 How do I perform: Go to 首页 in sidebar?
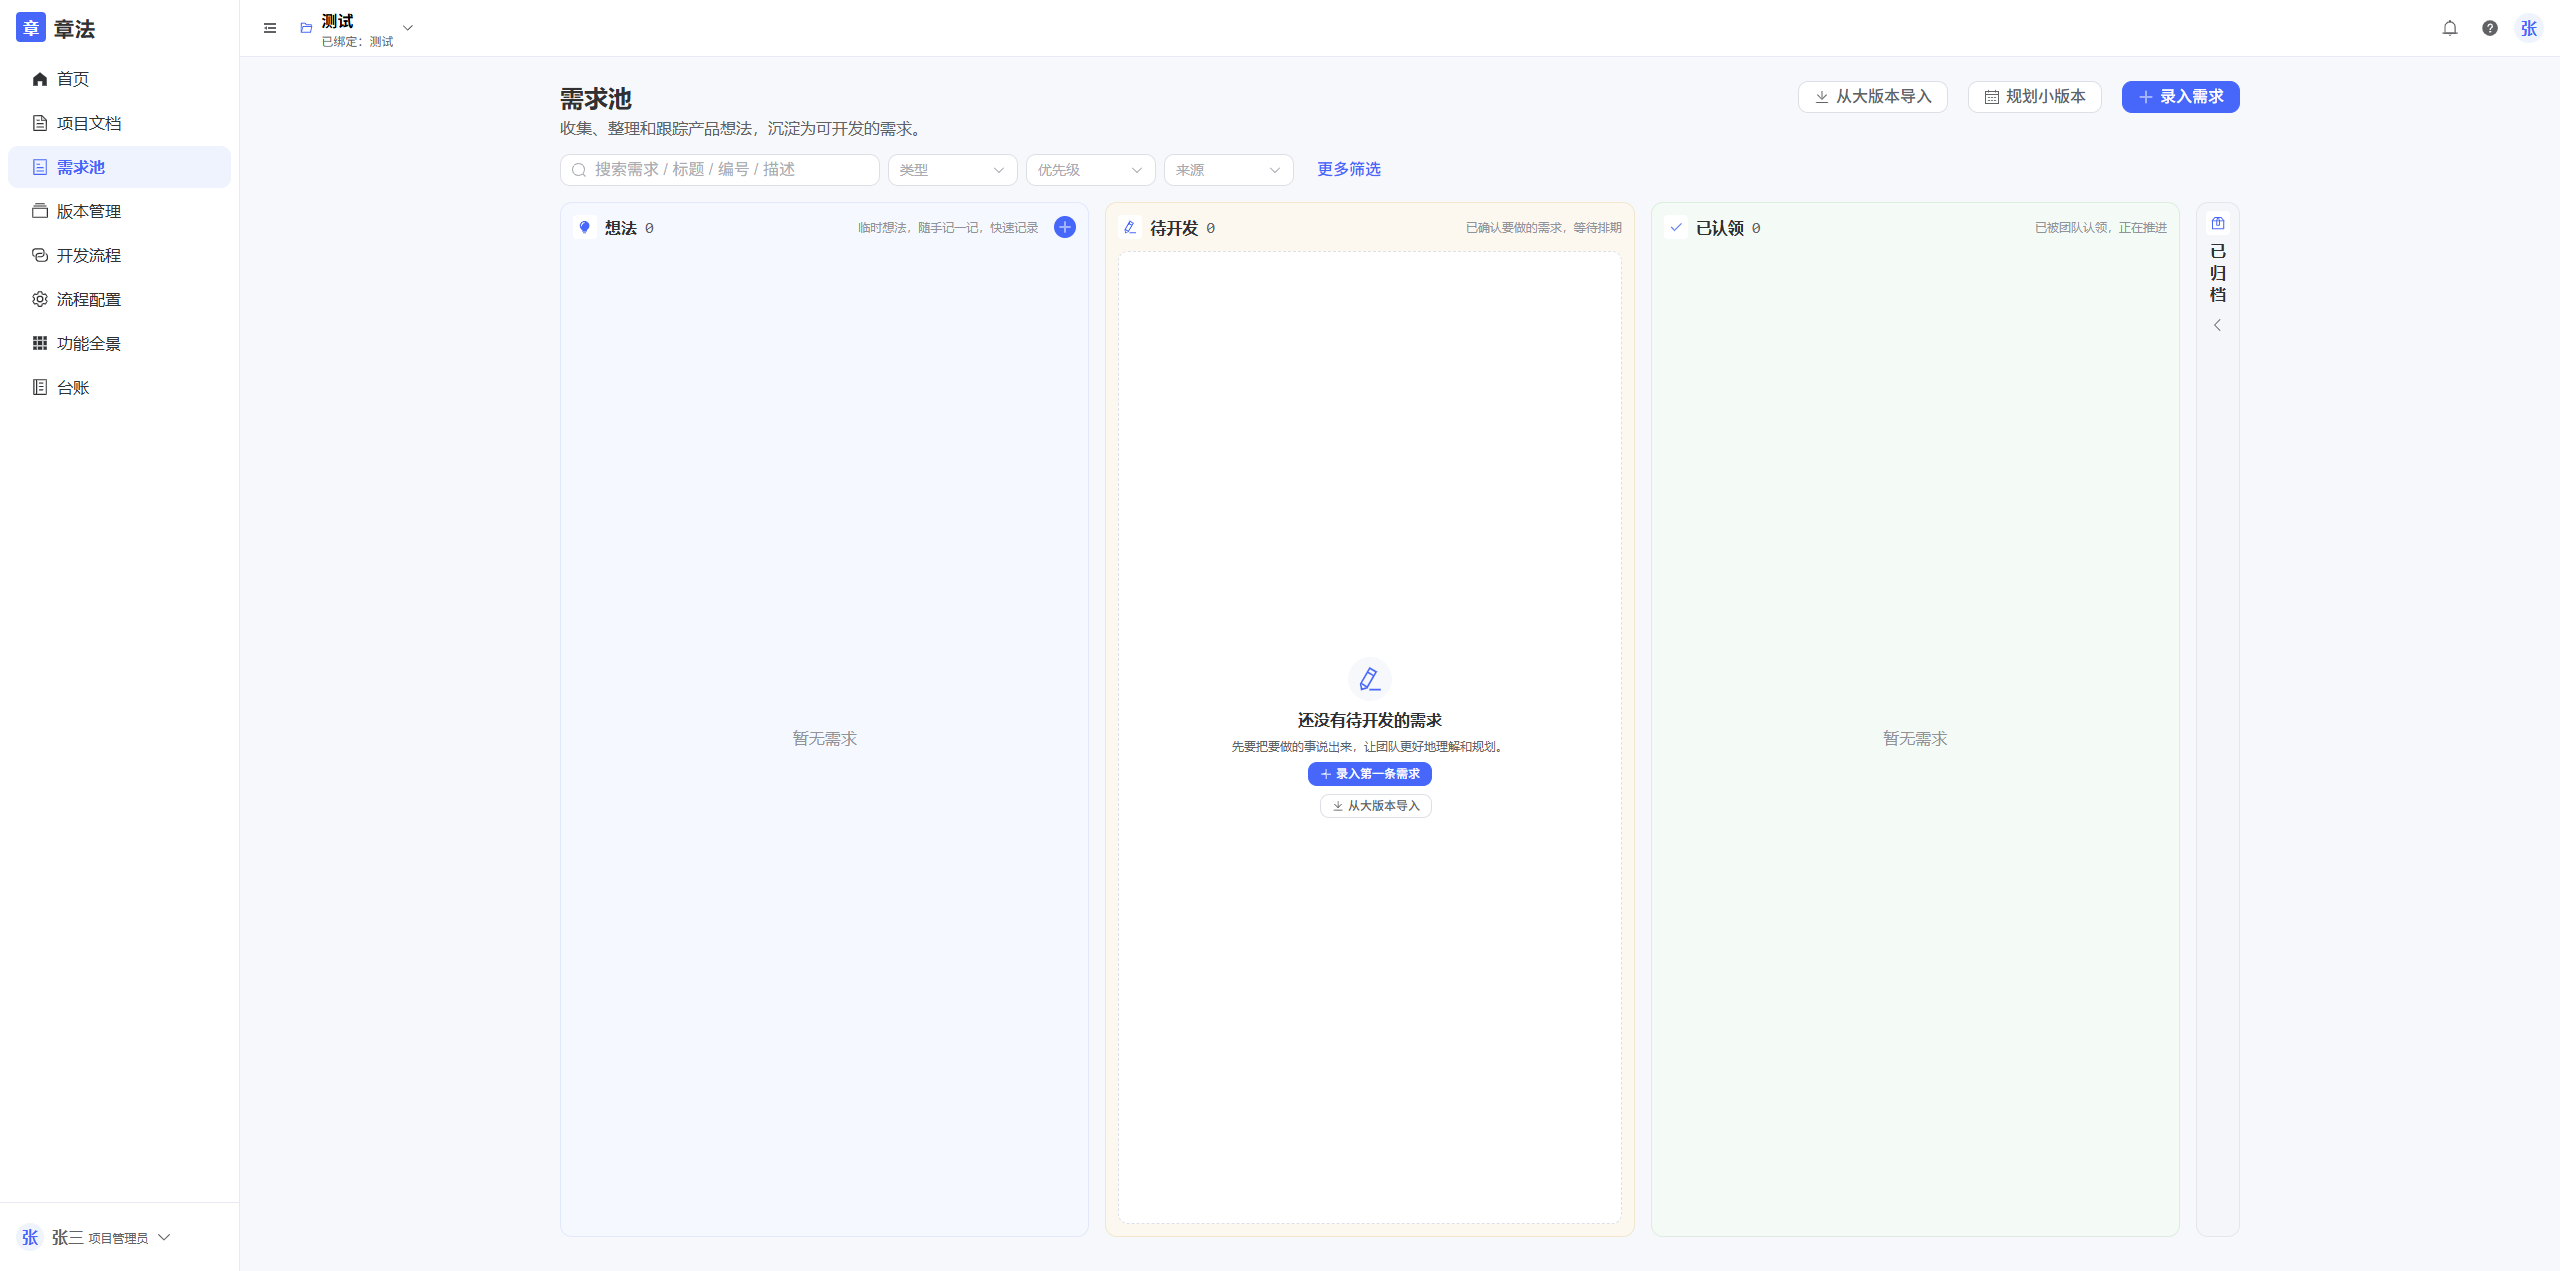119,79
